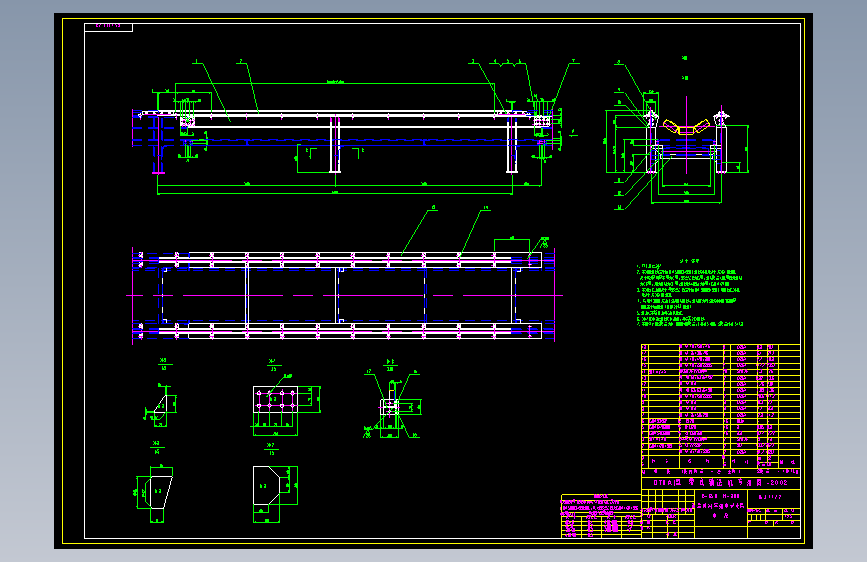867x562 pixels.
Task: Select the title text ending in -2002
Action: pyautogui.click(x=720, y=483)
